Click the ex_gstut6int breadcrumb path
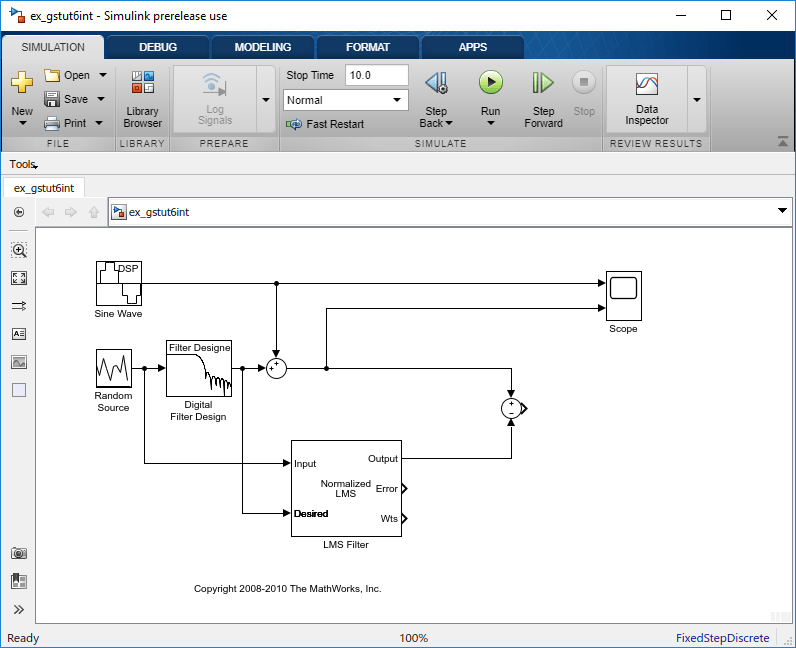Screen dimensions: 796x648 (159, 212)
